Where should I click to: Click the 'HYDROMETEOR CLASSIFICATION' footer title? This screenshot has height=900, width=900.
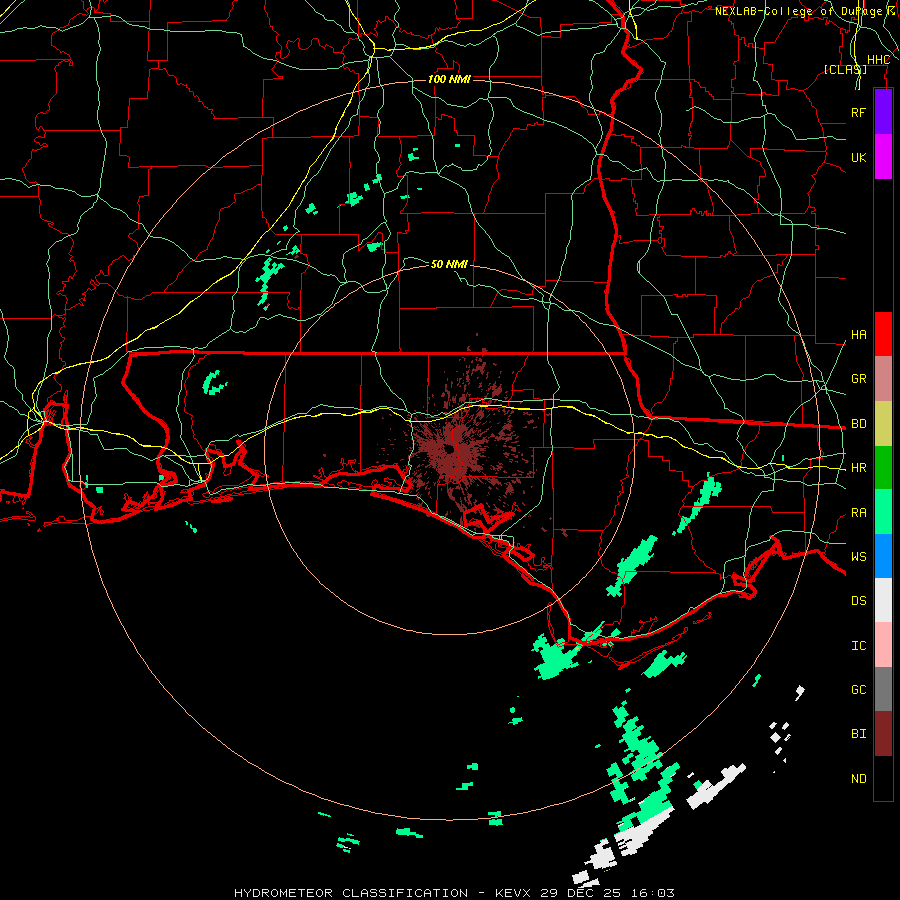point(351,893)
